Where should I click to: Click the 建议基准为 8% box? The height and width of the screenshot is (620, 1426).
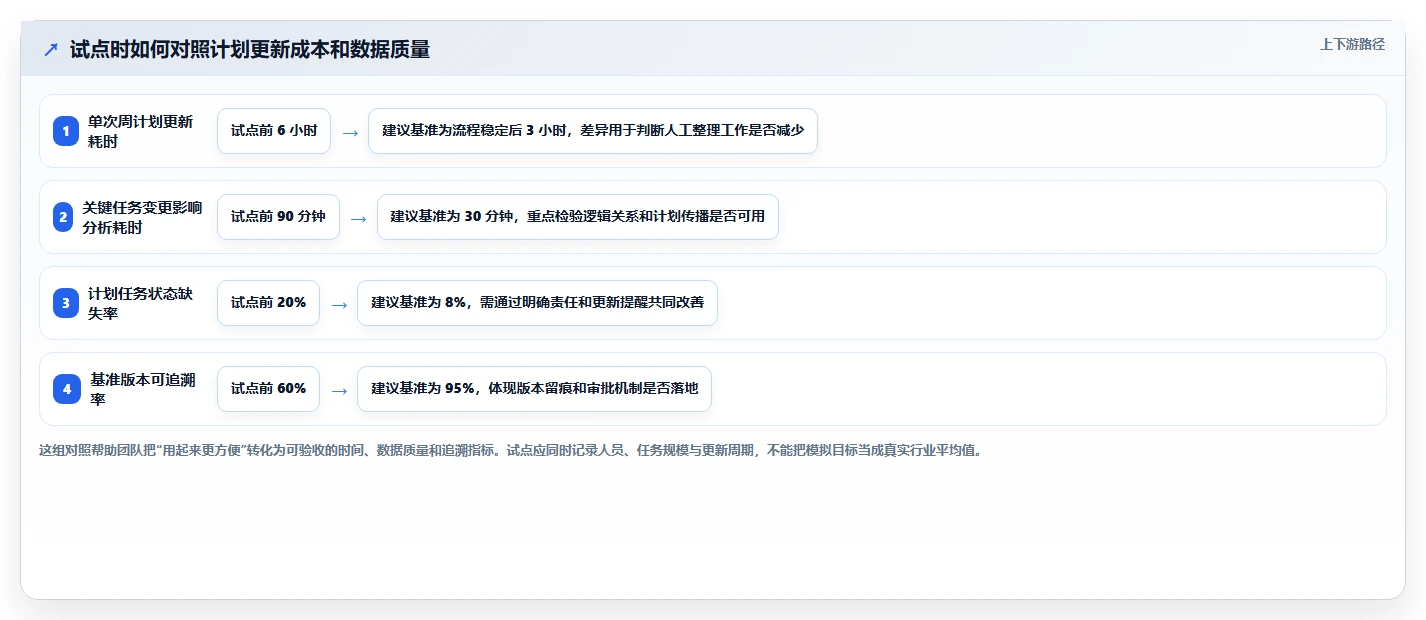[537, 303]
